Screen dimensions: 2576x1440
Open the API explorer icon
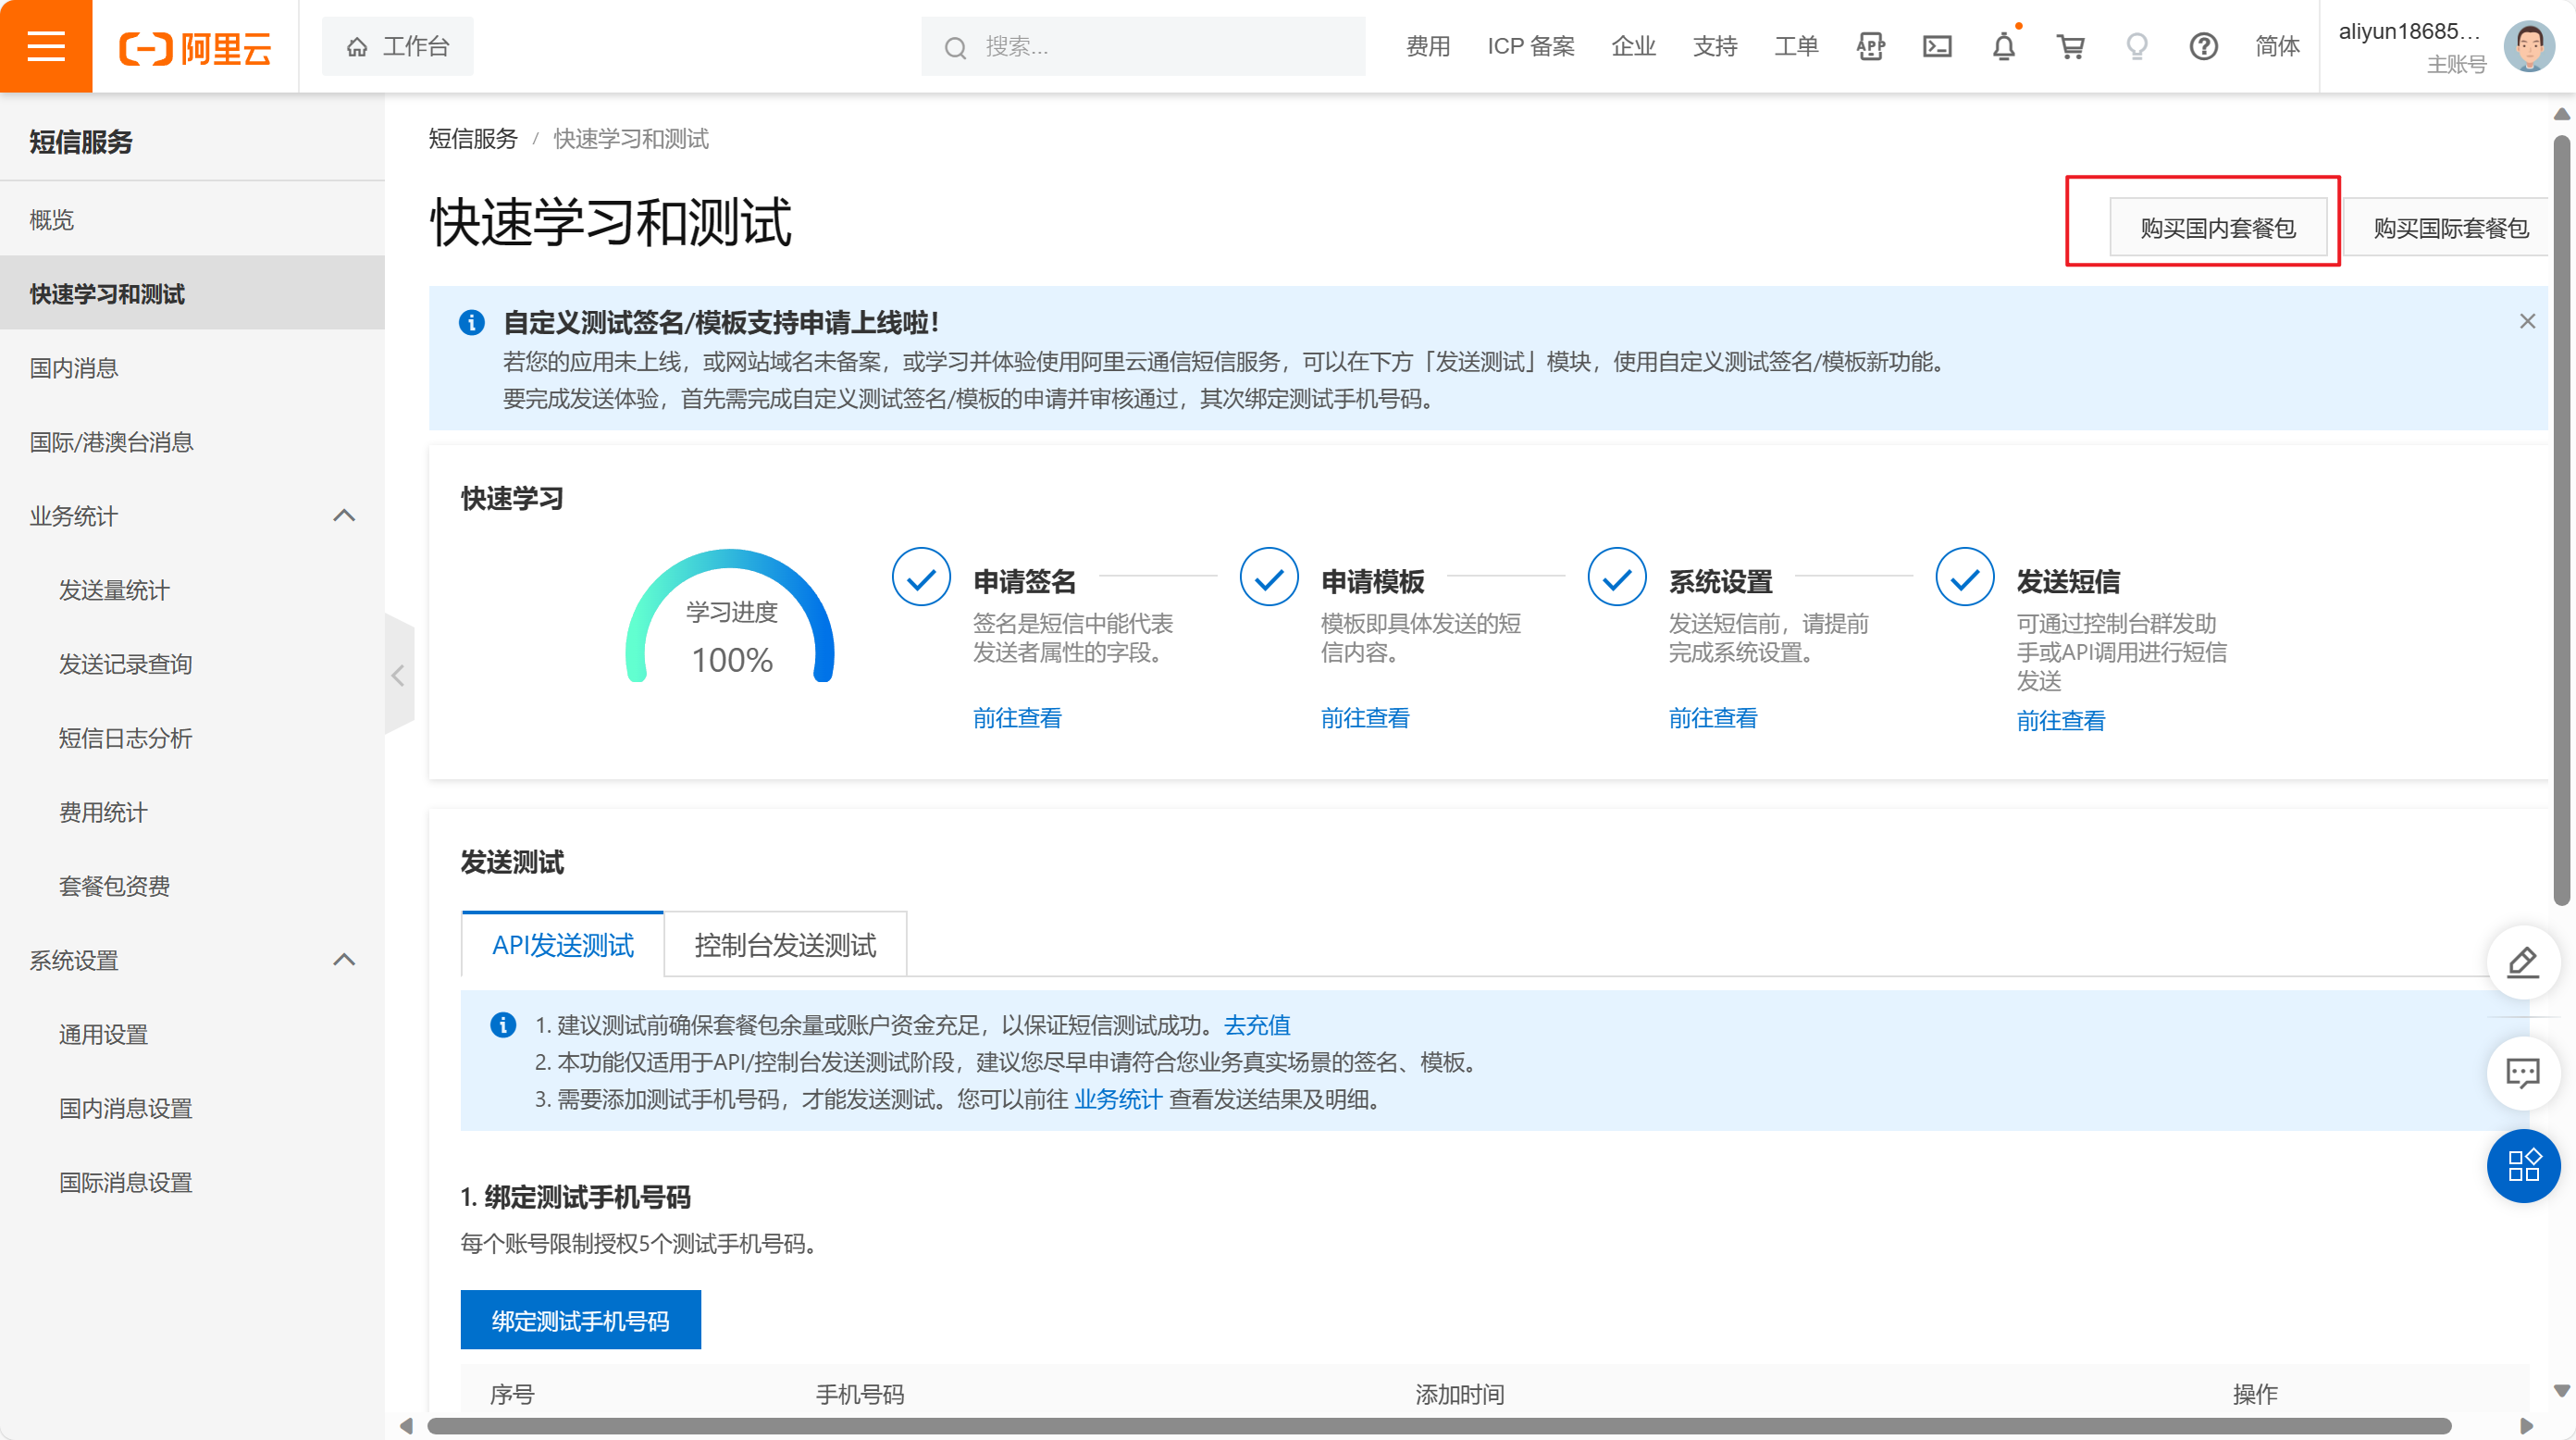tap(1870, 46)
